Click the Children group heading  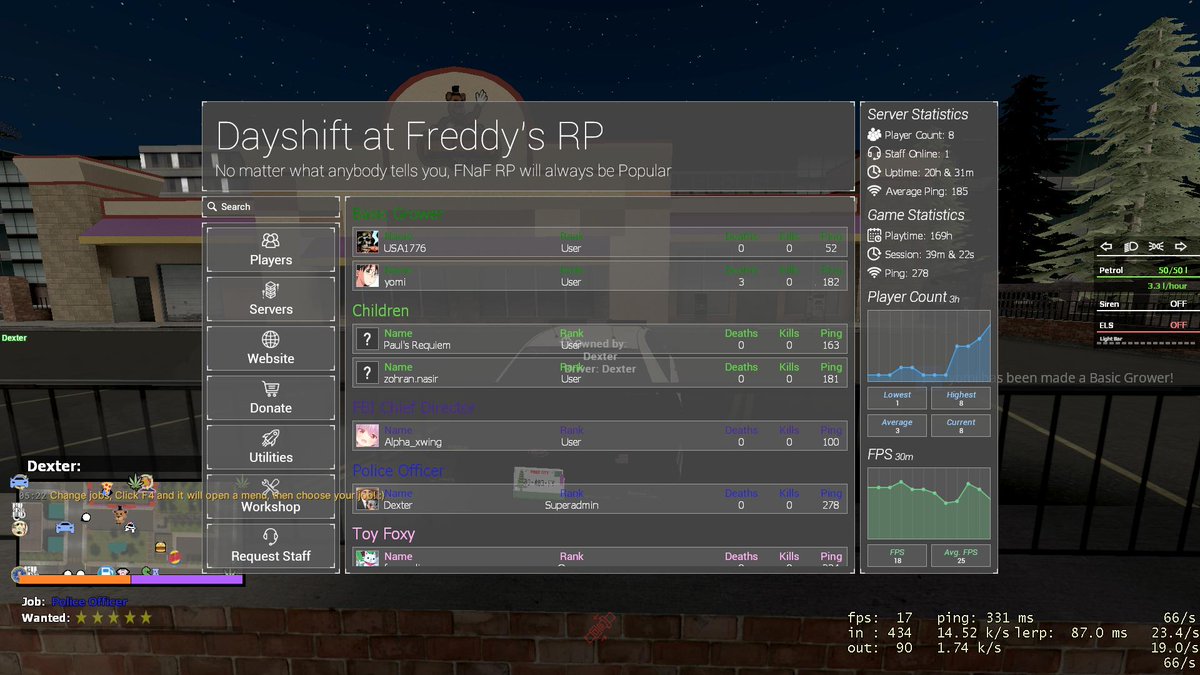tap(381, 311)
